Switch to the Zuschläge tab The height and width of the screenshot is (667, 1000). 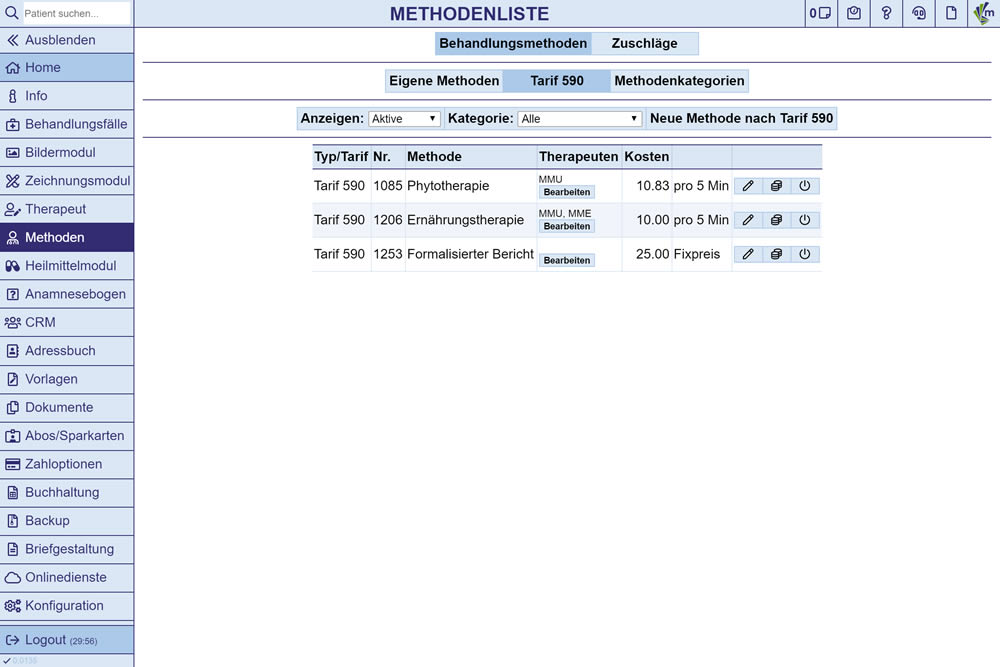pos(644,43)
